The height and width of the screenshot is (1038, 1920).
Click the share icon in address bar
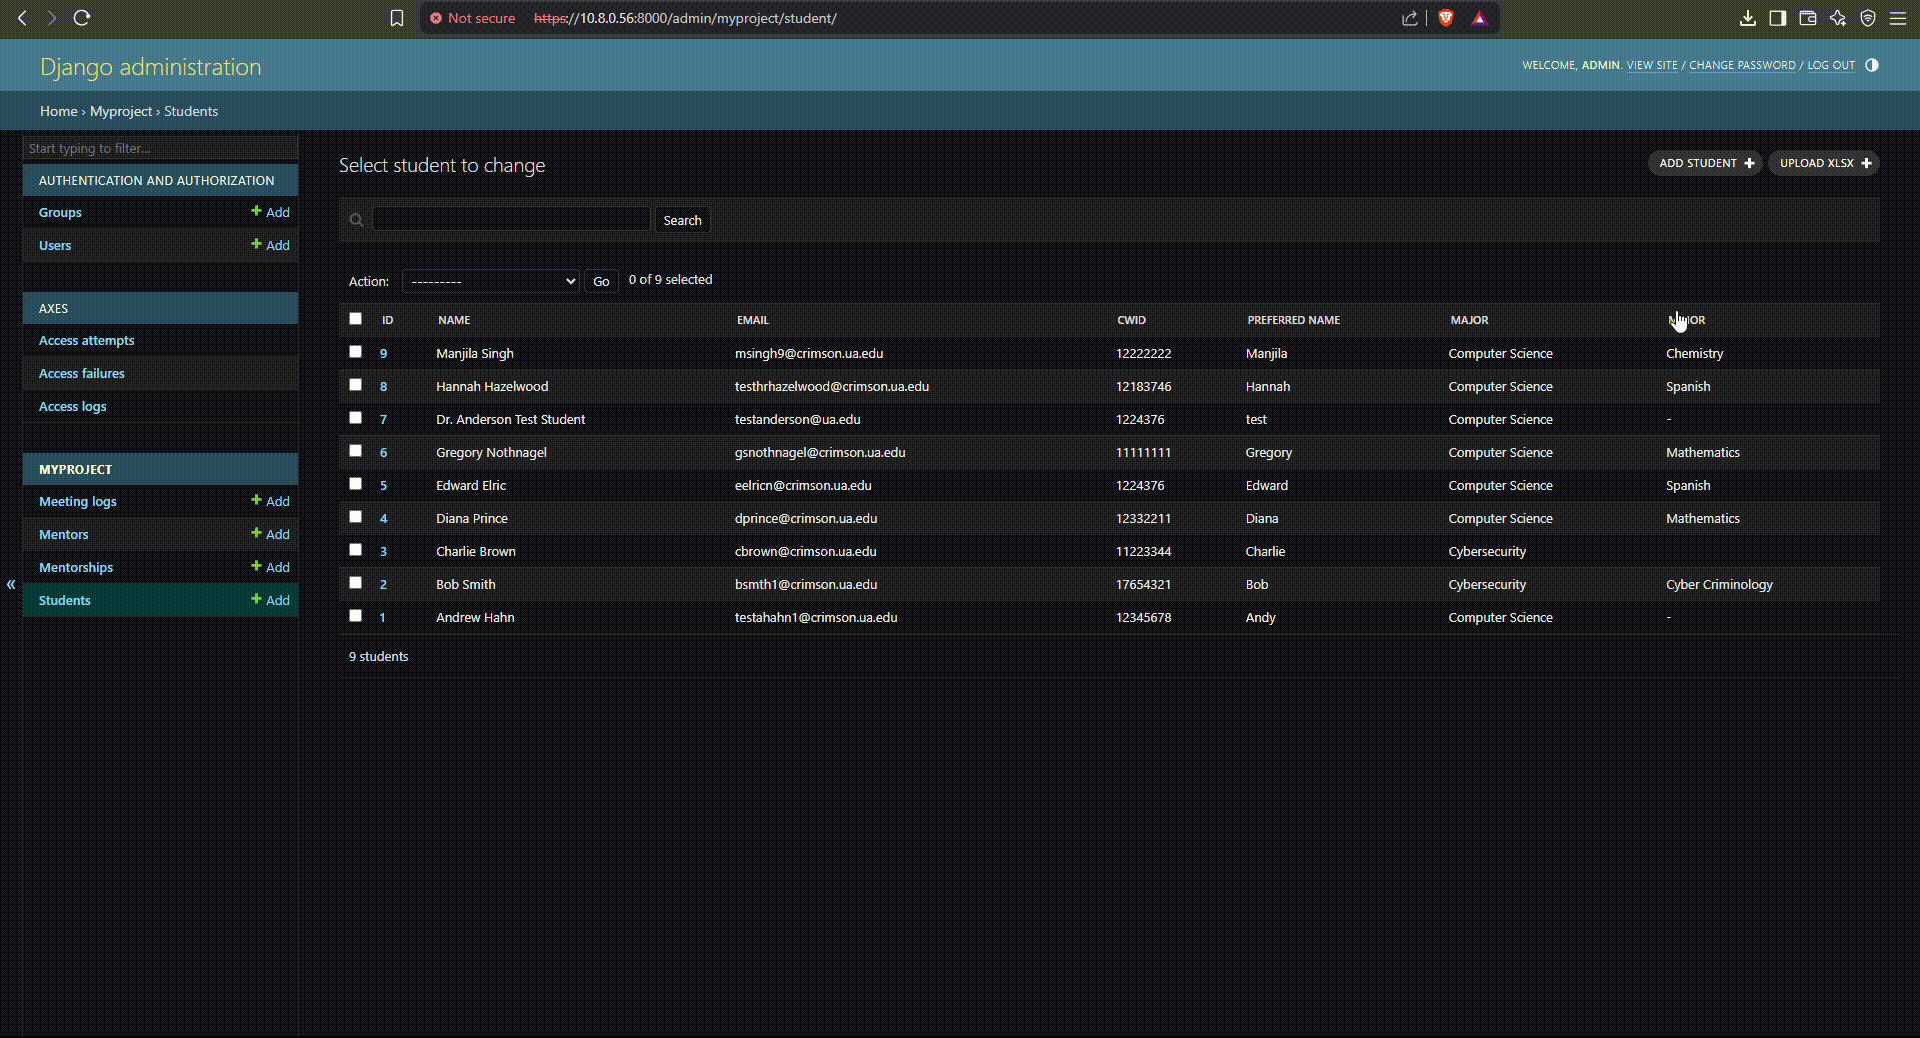click(x=1410, y=18)
